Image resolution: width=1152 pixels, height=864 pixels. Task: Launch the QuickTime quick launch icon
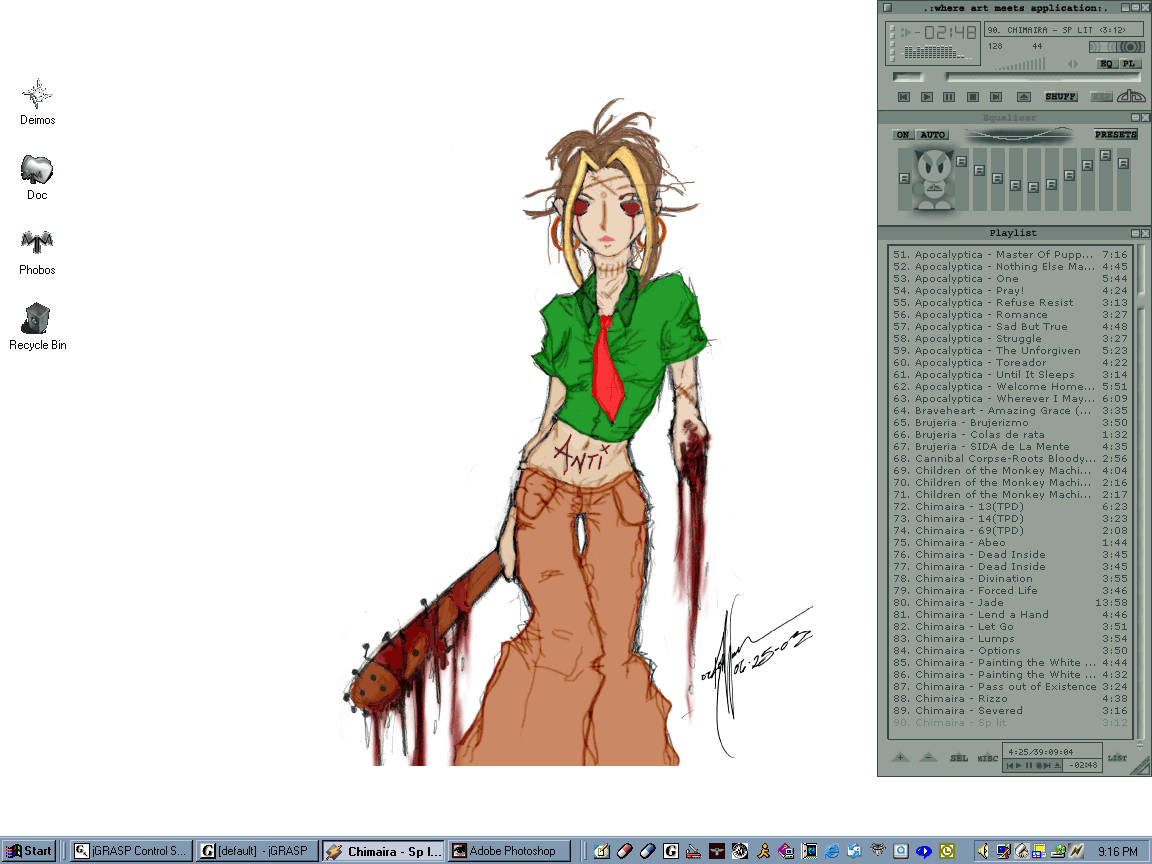[901, 851]
